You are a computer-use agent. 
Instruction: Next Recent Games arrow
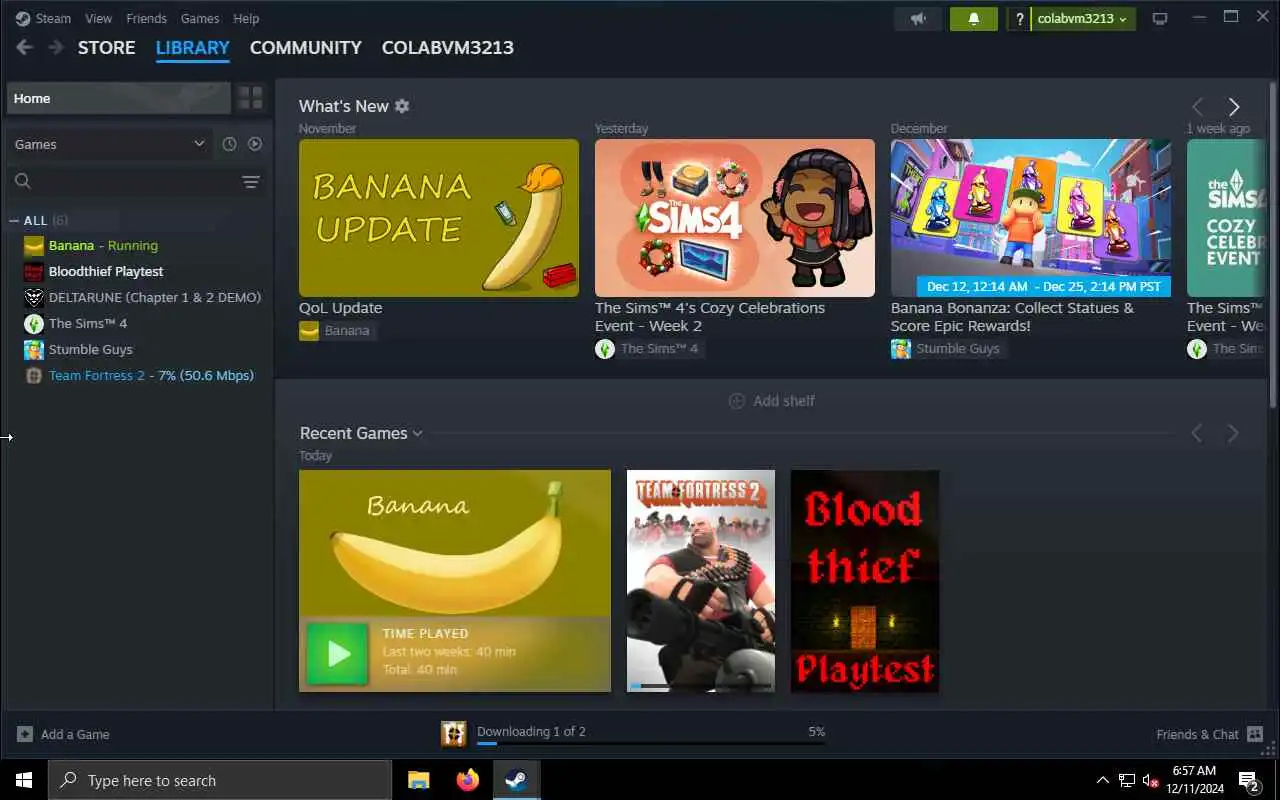click(x=1233, y=433)
